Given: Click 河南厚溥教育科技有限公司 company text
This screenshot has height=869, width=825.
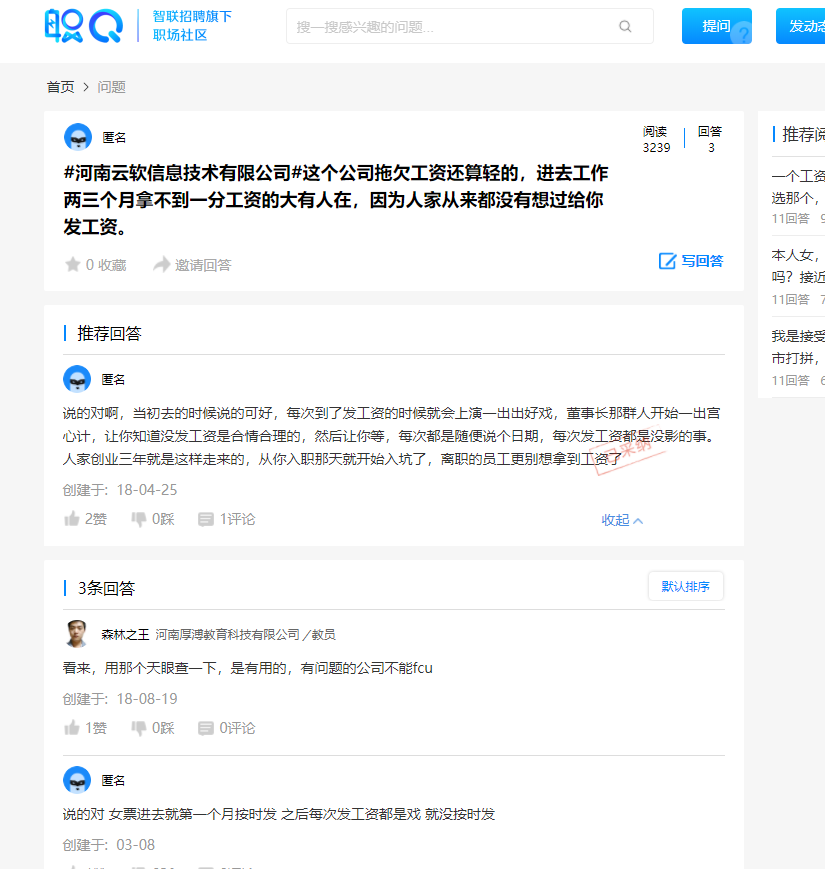Looking at the screenshot, I should coord(227,635).
